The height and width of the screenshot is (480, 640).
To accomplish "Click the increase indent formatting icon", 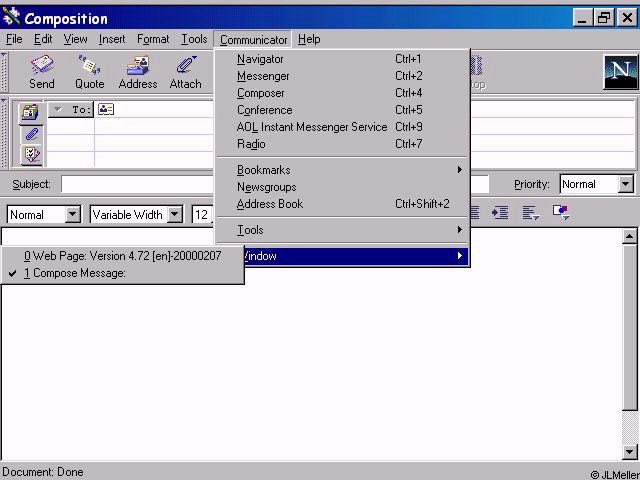I will (500, 212).
